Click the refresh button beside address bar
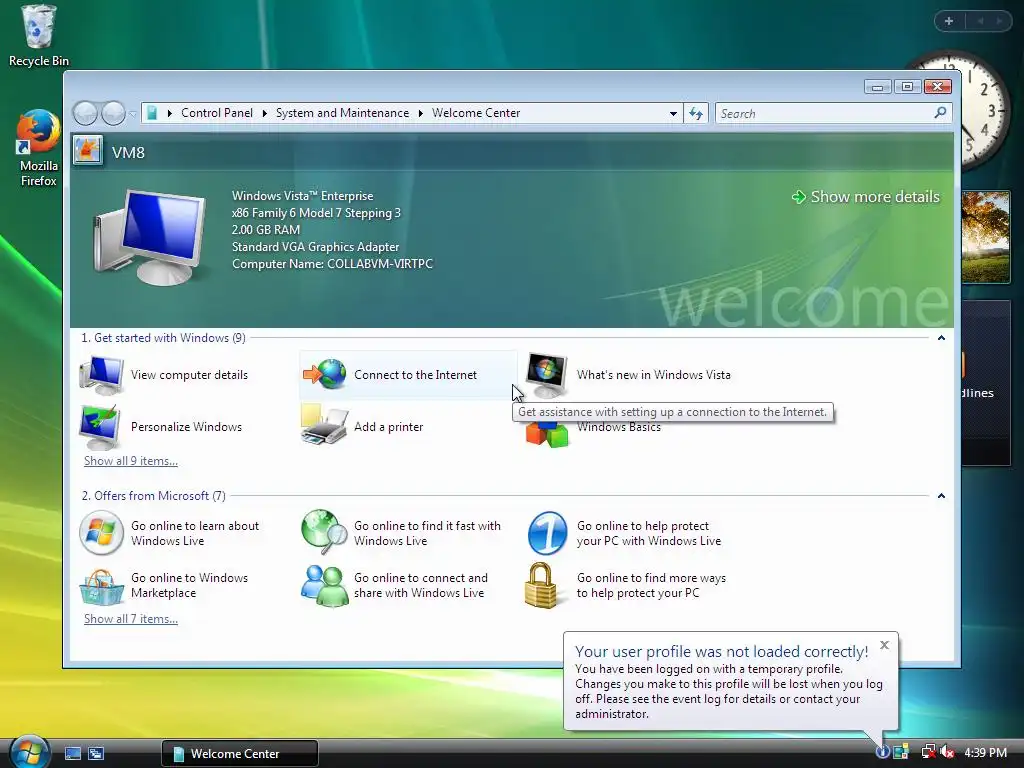The height and width of the screenshot is (768, 1024). point(696,114)
